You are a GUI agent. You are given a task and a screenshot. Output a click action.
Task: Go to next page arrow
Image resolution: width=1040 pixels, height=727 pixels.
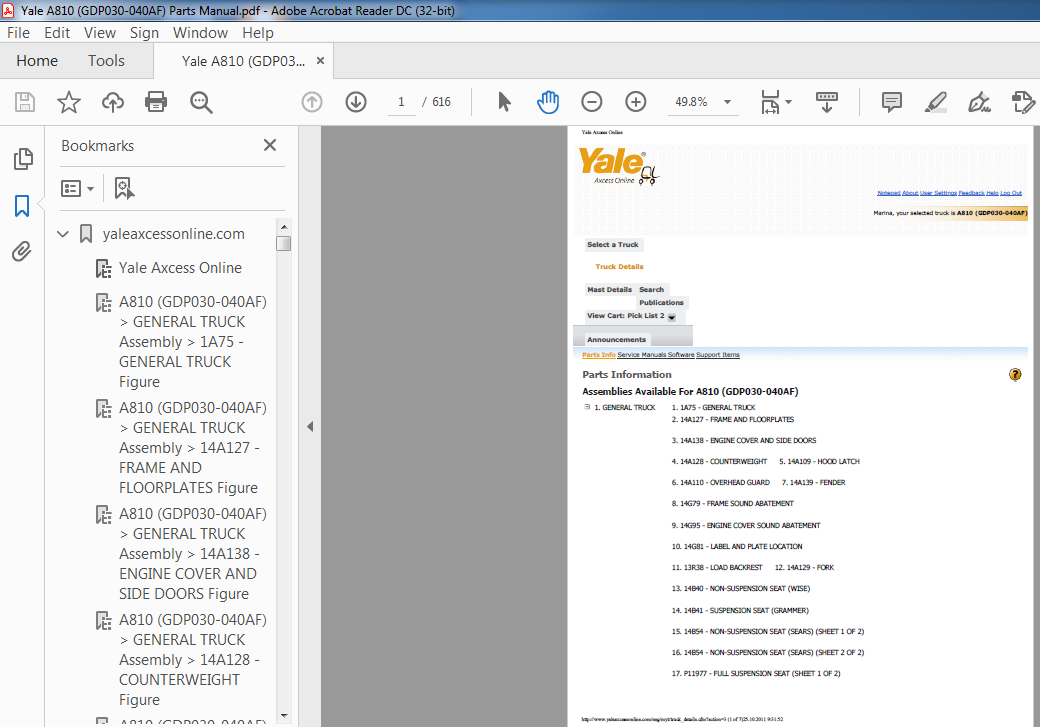(x=356, y=102)
